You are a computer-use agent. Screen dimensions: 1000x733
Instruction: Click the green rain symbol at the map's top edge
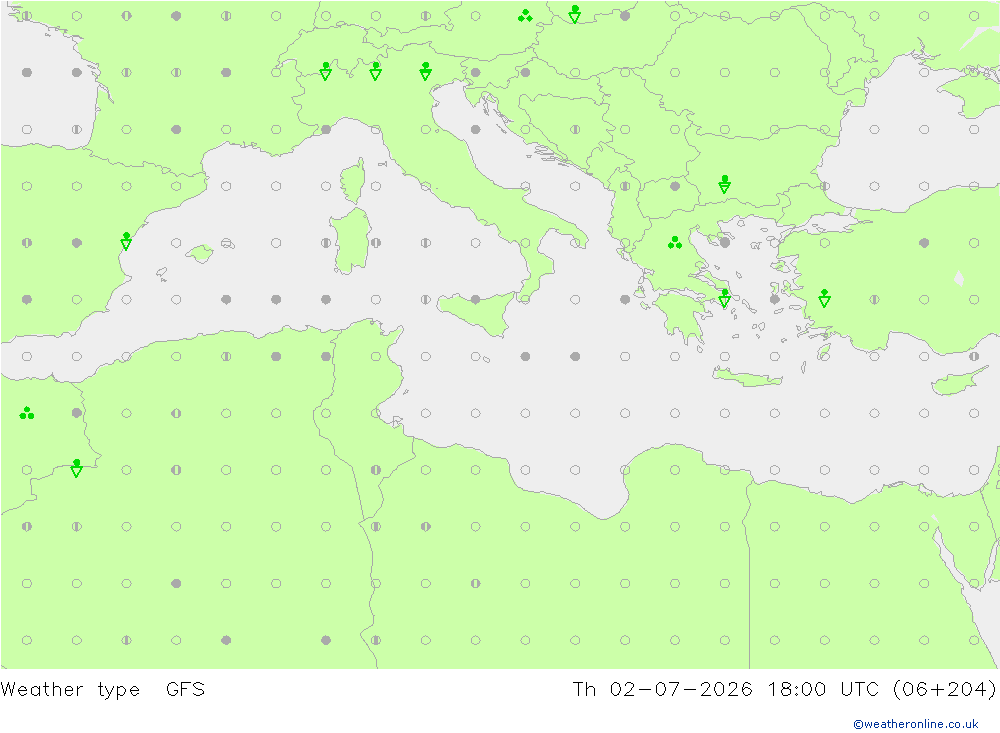525,15
